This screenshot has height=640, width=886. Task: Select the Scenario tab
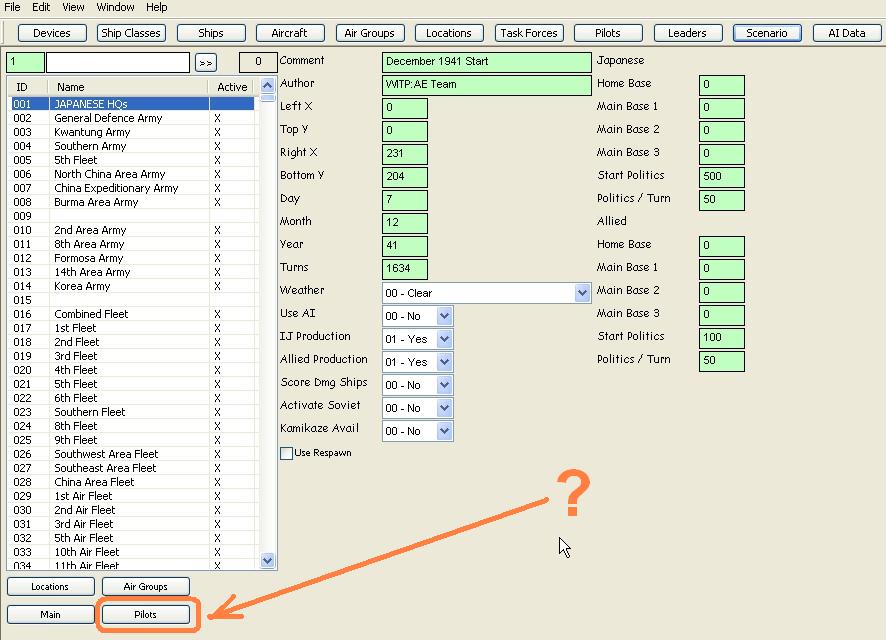click(767, 33)
